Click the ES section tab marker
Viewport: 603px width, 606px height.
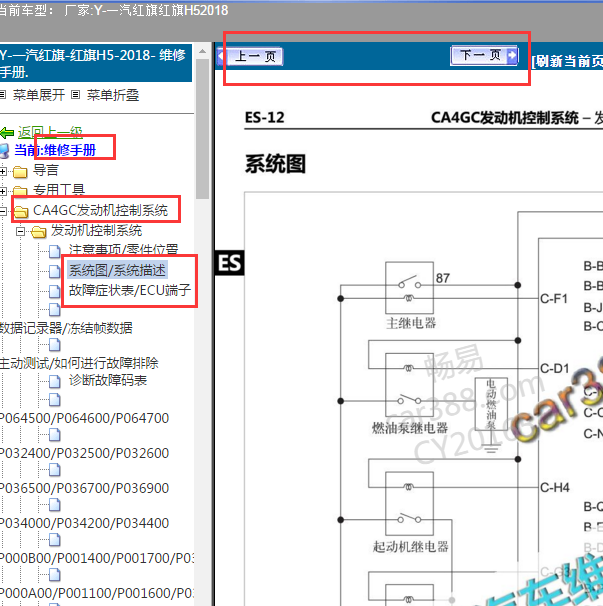(230, 263)
